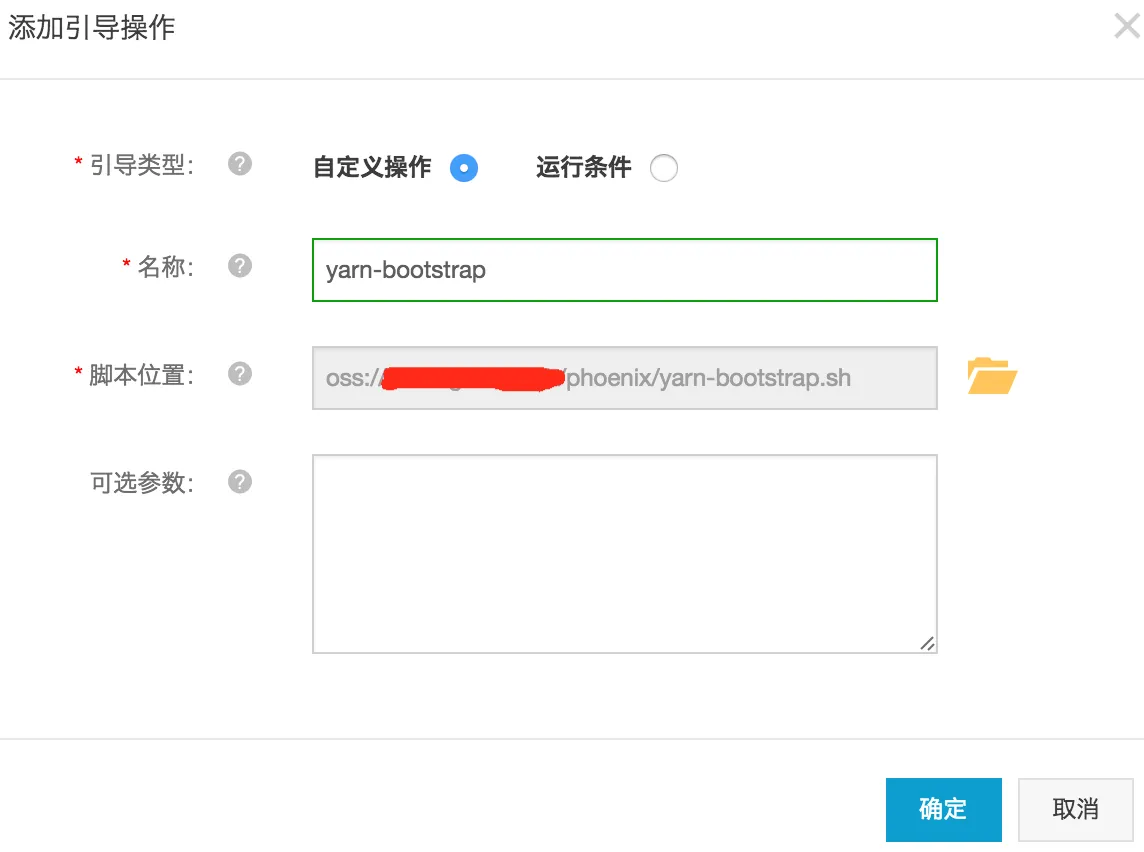Click the 名称 field label
The width and height of the screenshot is (1144, 852).
(165, 267)
